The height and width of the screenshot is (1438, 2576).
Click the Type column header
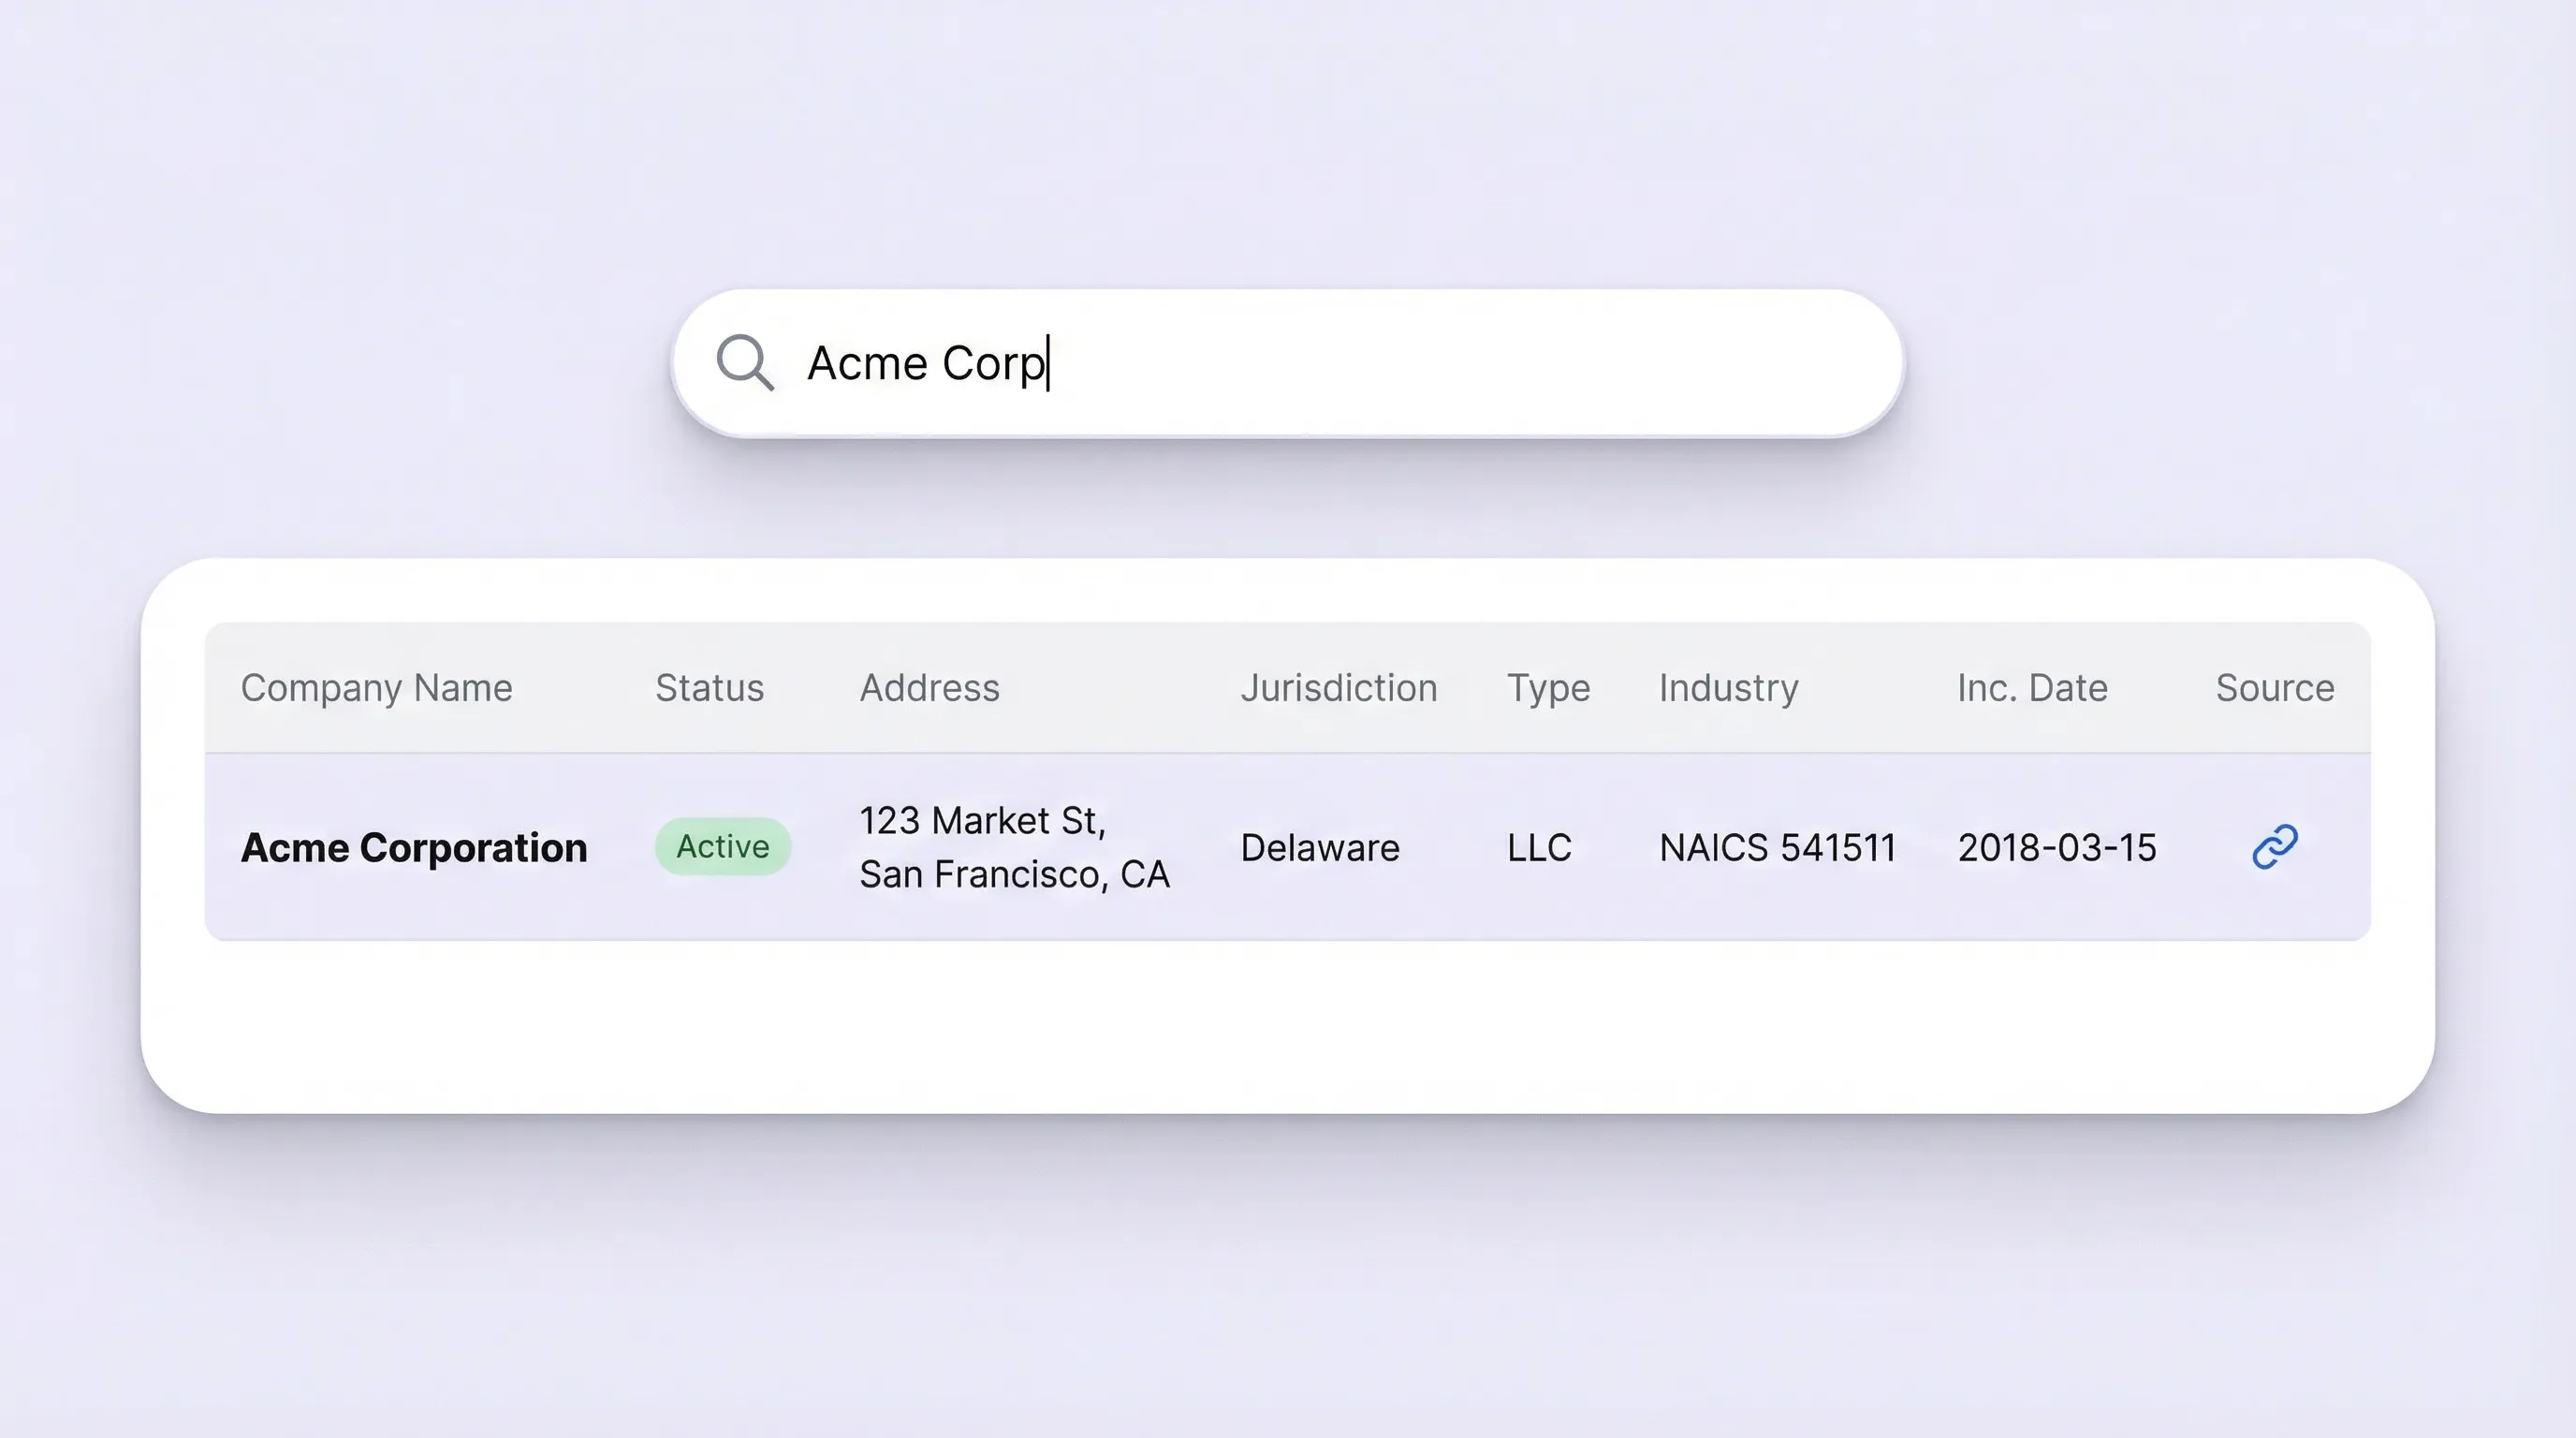(x=1548, y=688)
